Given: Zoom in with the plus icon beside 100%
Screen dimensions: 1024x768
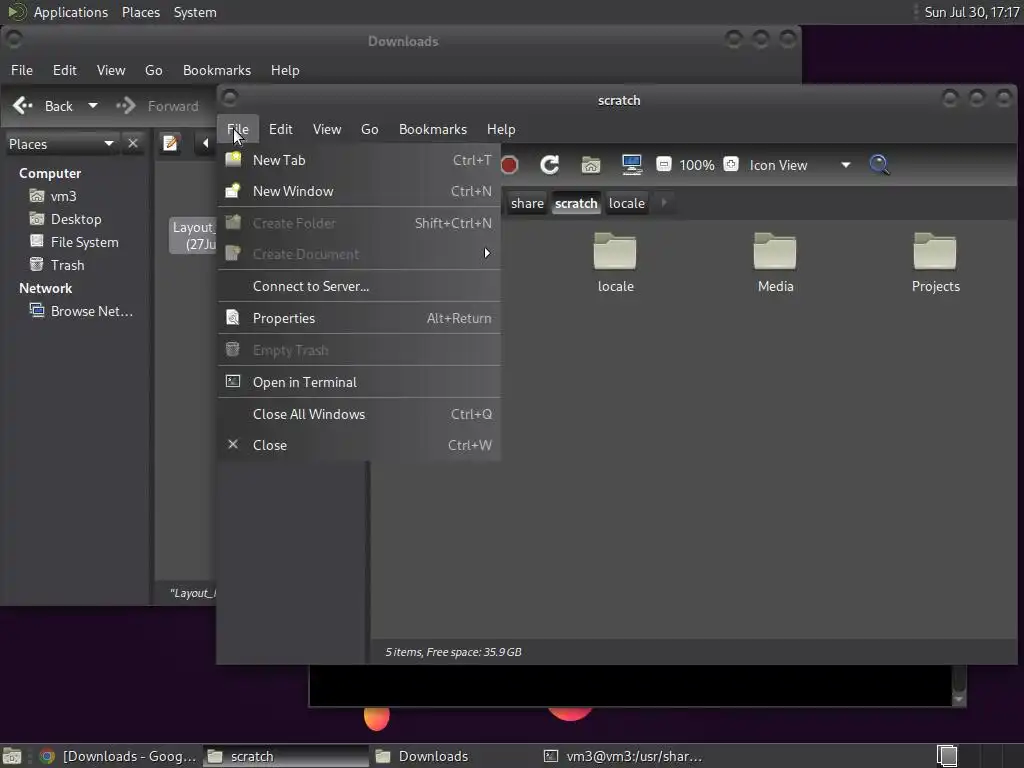Looking at the screenshot, I should (731, 164).
